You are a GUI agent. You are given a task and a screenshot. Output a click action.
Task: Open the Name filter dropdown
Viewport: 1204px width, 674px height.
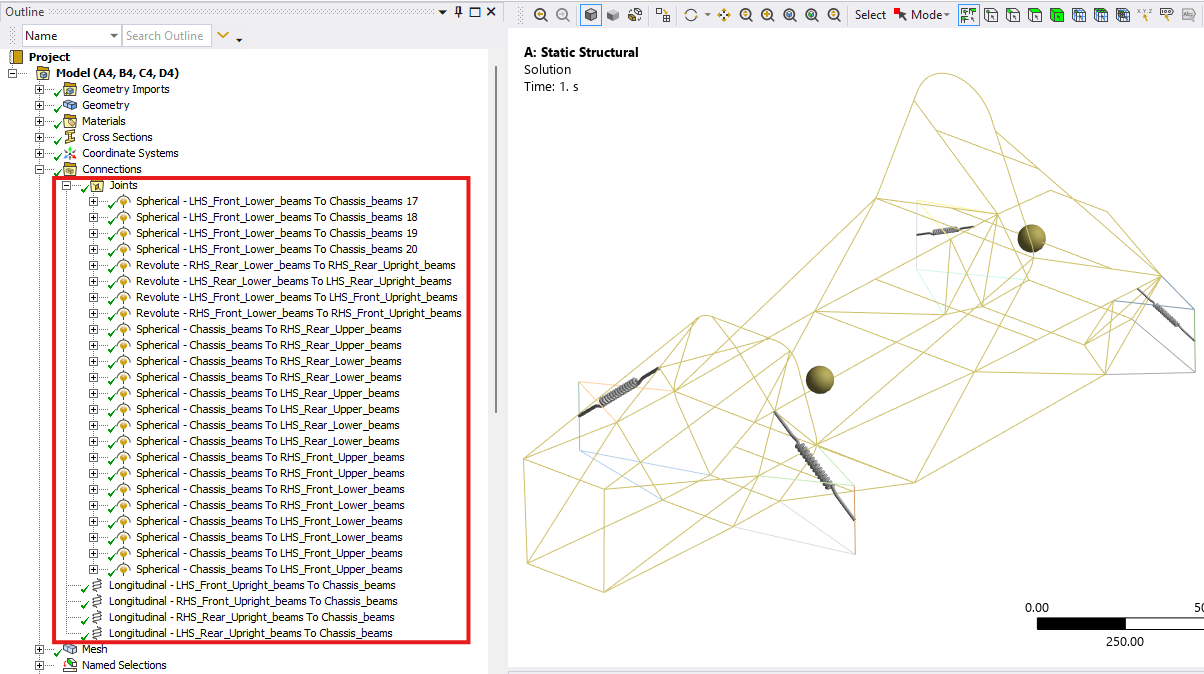[112, 36]
